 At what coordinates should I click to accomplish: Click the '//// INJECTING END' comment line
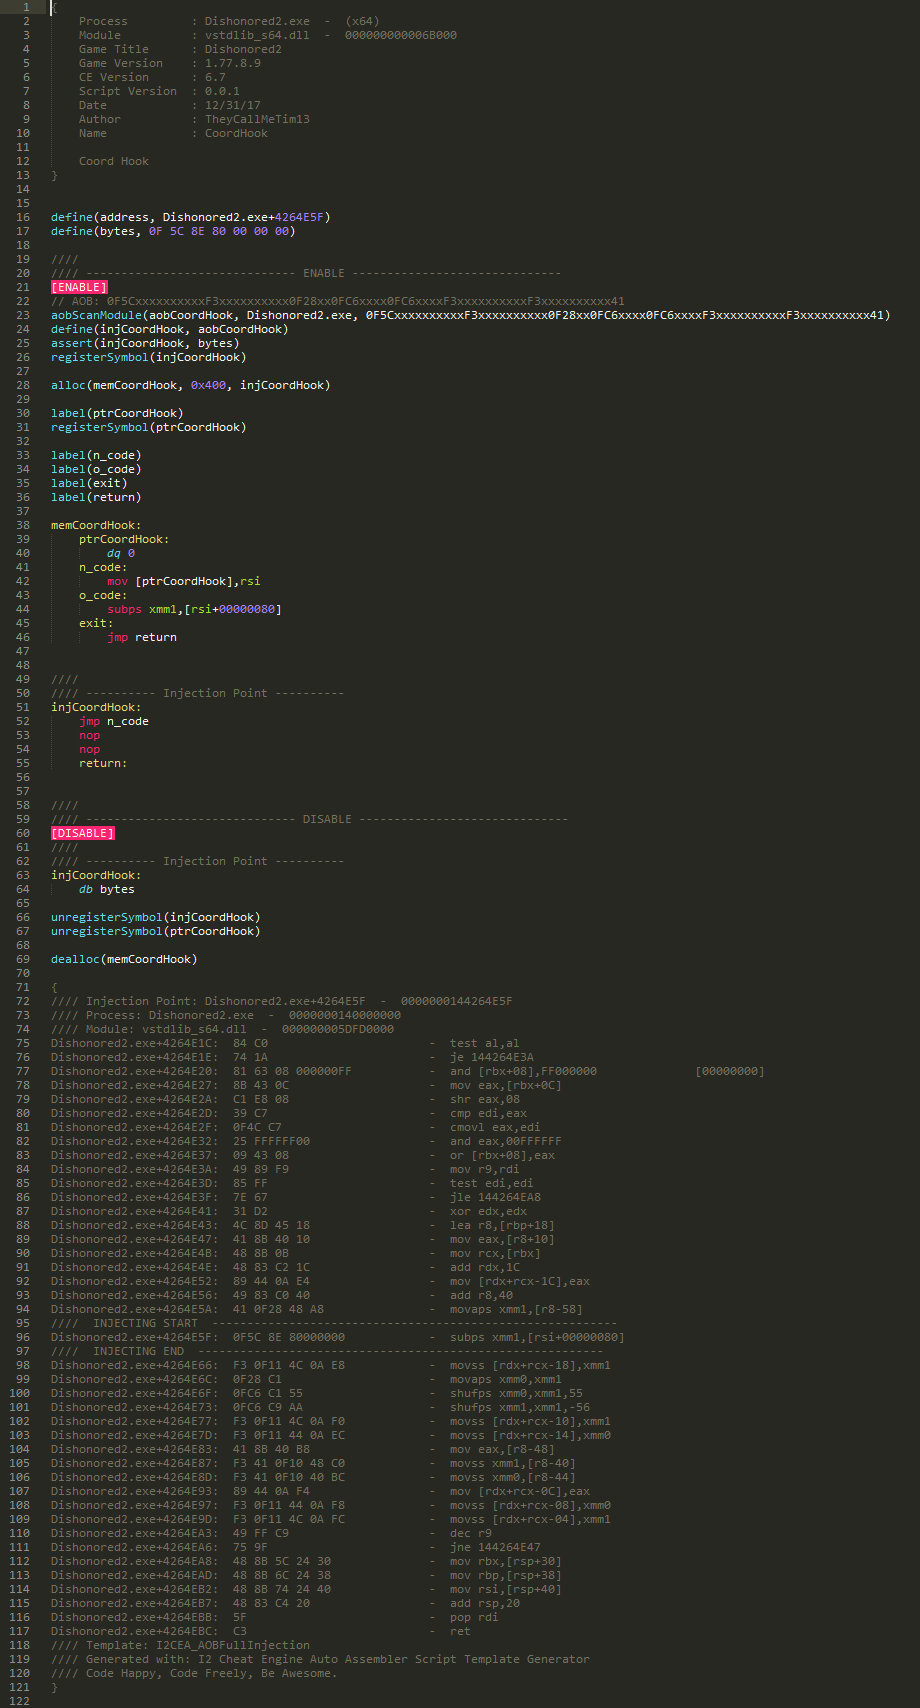pos(327,1351)
